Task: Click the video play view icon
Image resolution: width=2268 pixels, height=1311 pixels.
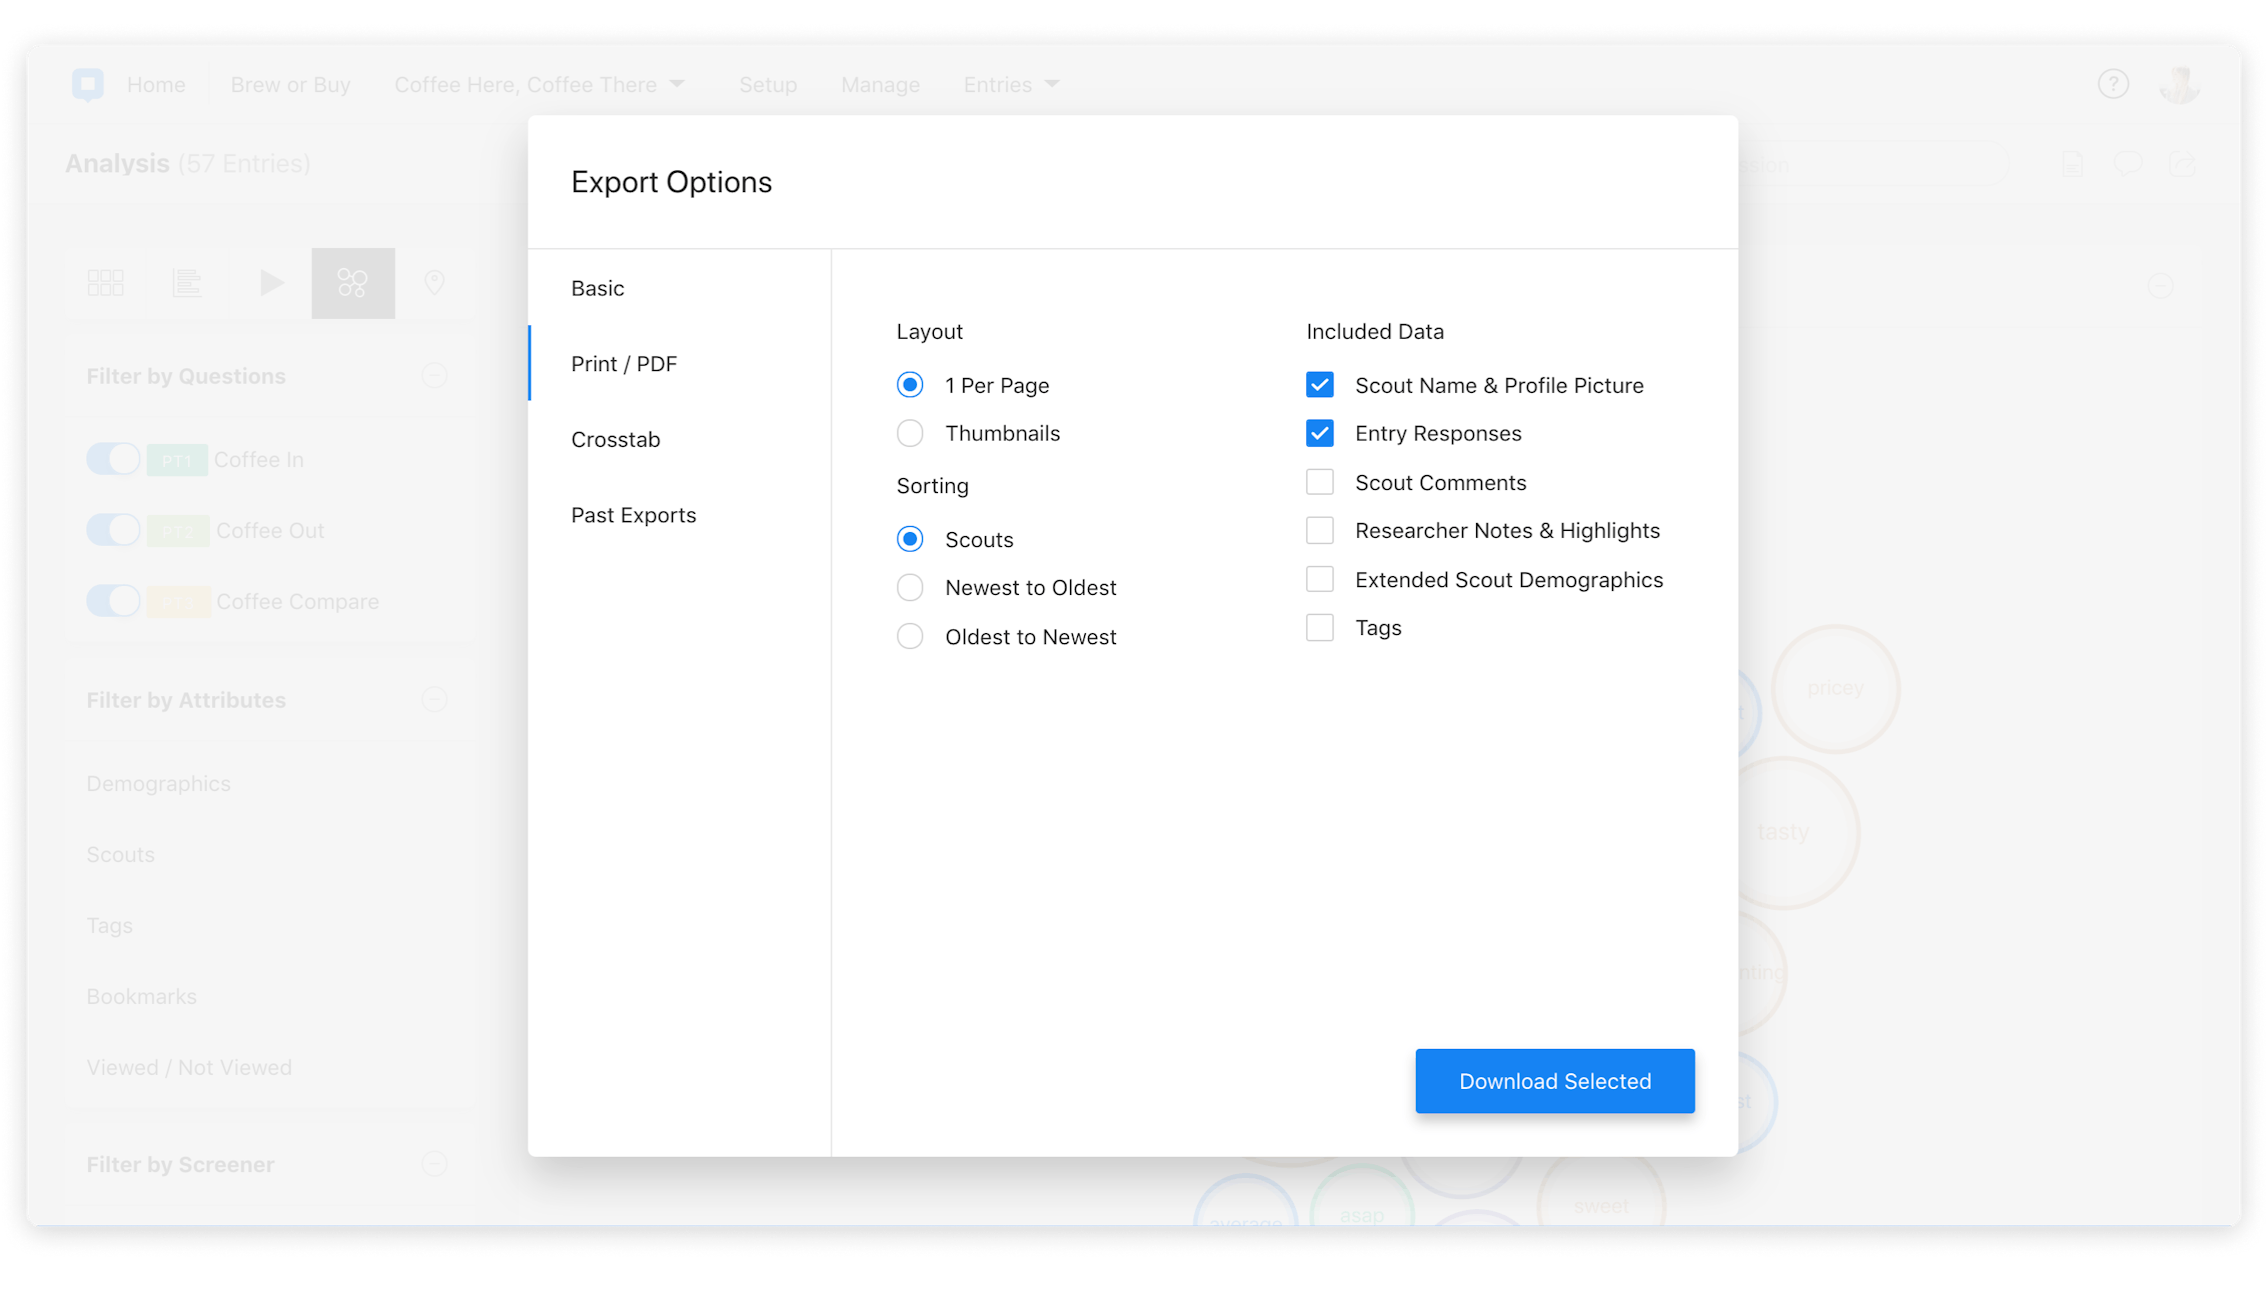Action: [270, 283]
